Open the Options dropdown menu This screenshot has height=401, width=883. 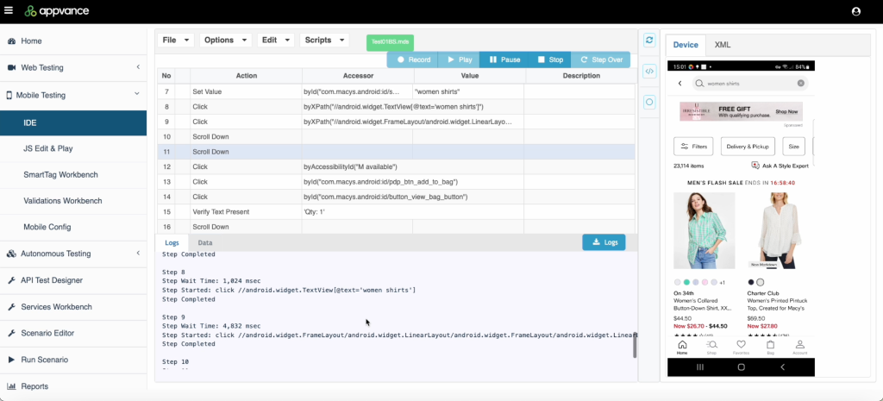(x=225, y=40)
